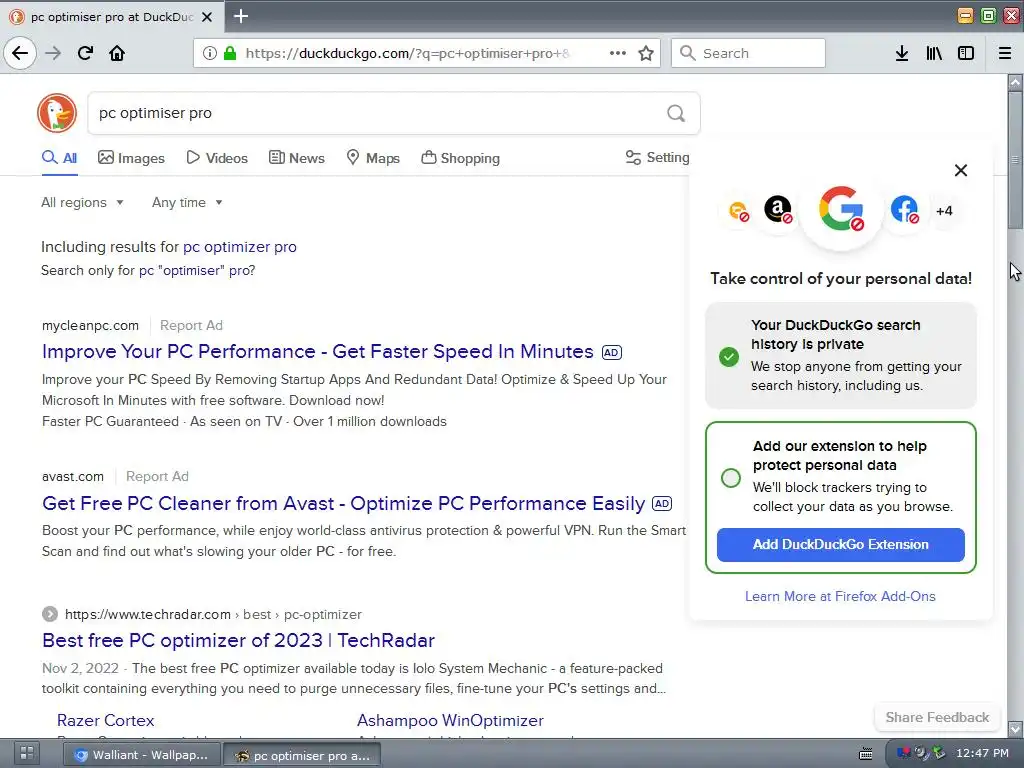This screenshot has height=768, width=1024.
Task: Click the keyboard icon in system tray
Action: coord(865,754)
